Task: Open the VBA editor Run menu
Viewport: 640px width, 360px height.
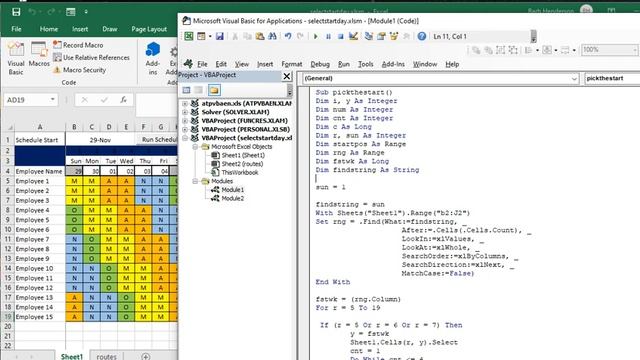Action: point(344,64)
